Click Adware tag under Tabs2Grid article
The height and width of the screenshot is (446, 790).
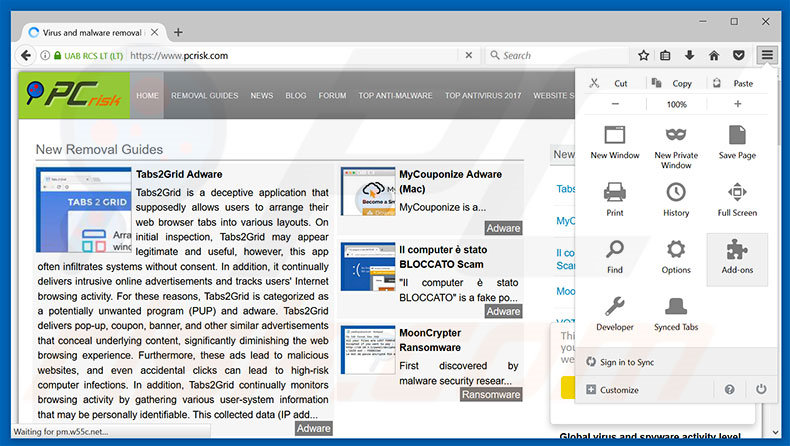(313, 428)
